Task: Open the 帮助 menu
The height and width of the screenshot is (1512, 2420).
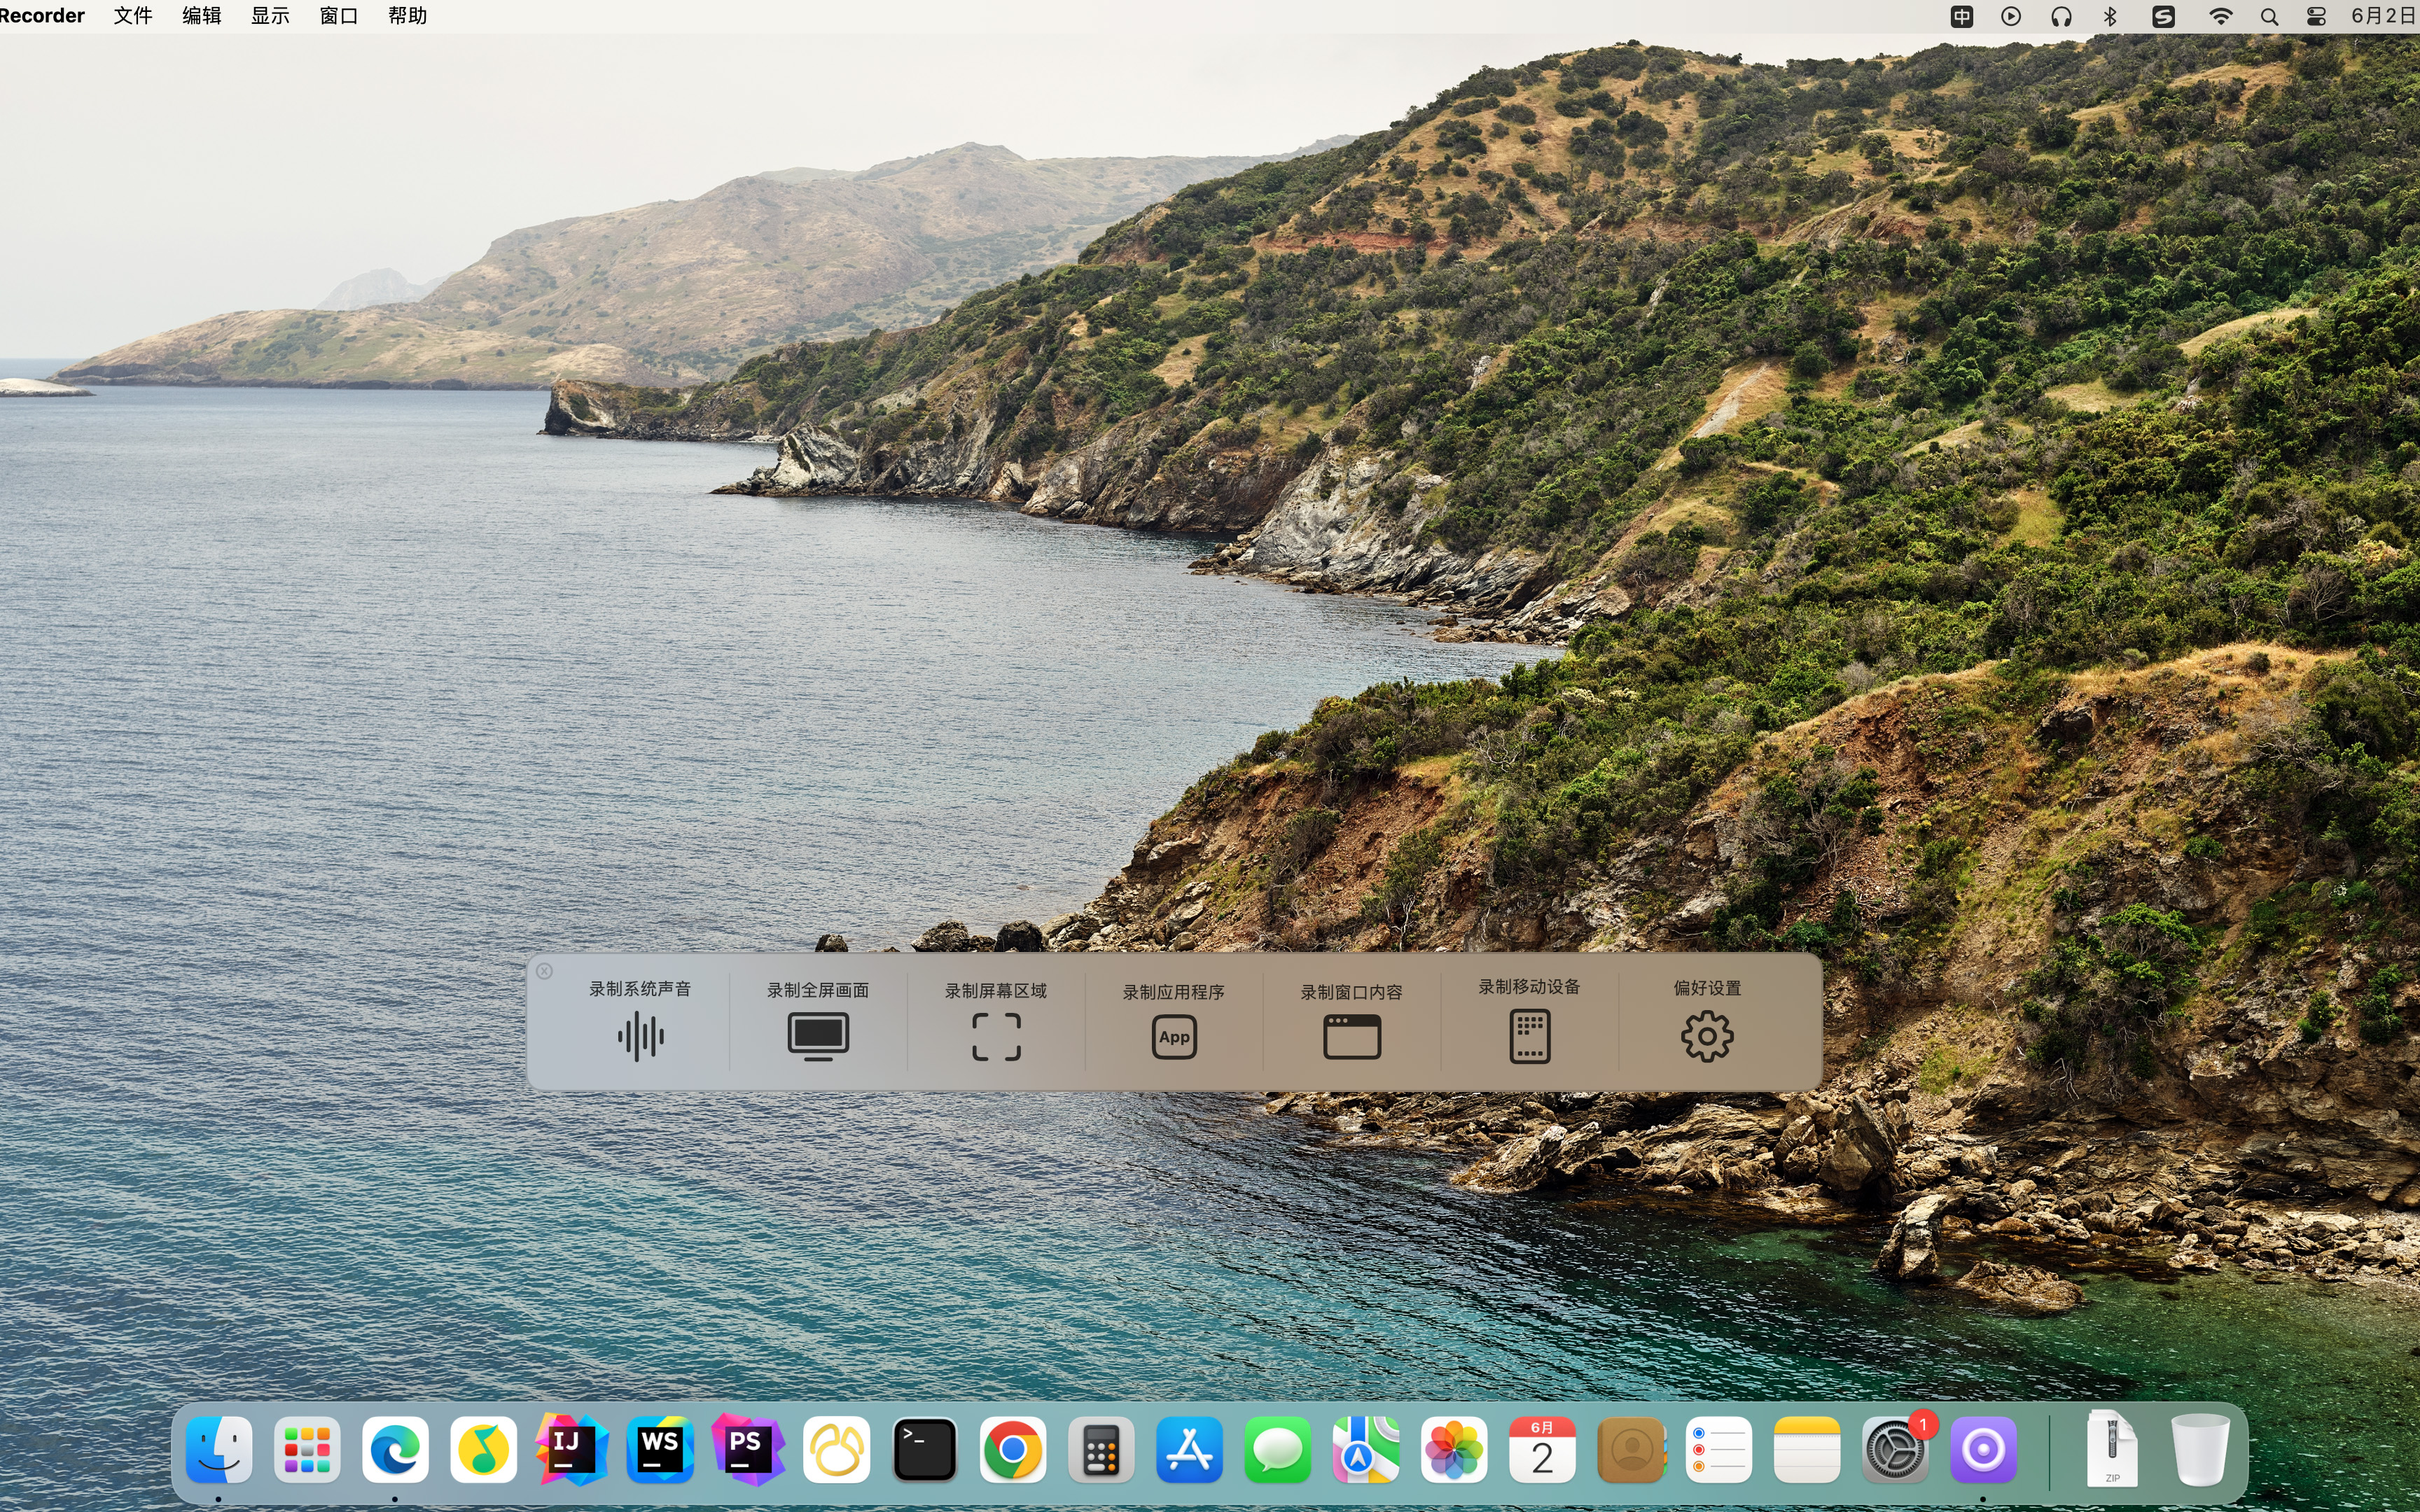Action: coord(408,16)
